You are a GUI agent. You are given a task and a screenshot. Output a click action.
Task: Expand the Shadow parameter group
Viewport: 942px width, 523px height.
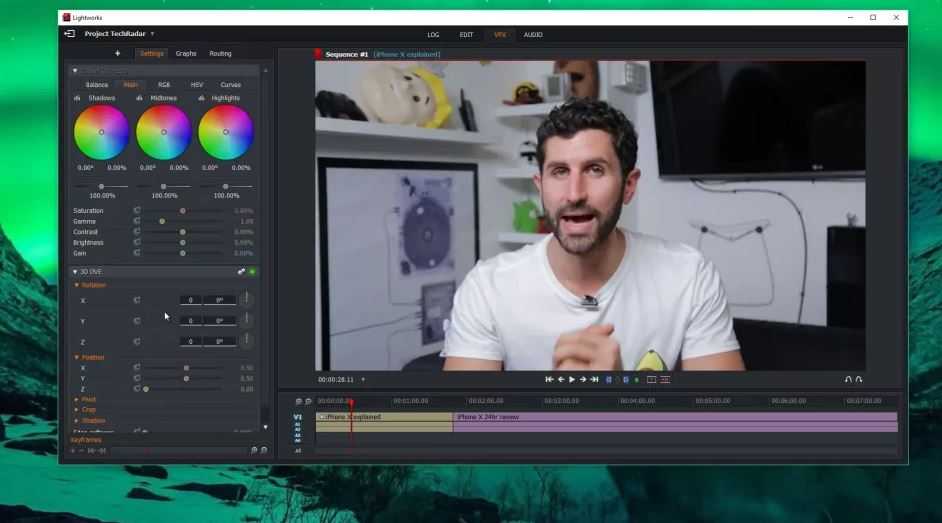coord(76,421)
